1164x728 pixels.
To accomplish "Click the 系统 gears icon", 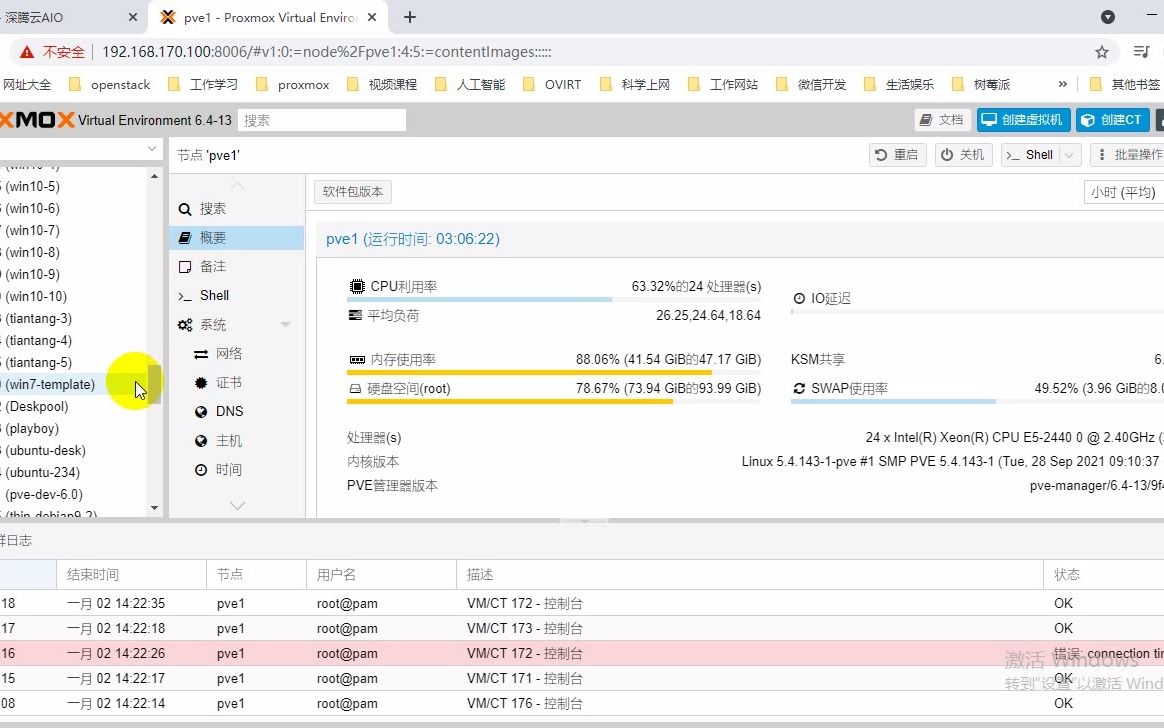I will [x=185, y=325].
